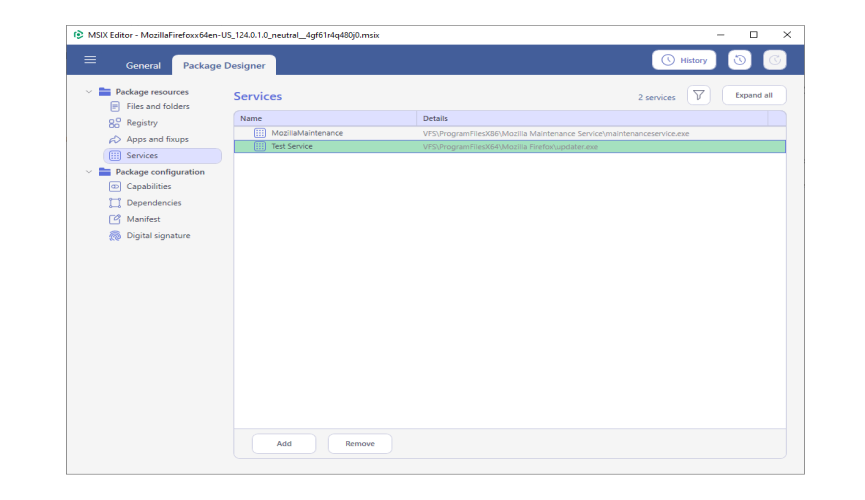Minimize the MSIX Editor window
The image size is (865, 500).
click(720, 35)
